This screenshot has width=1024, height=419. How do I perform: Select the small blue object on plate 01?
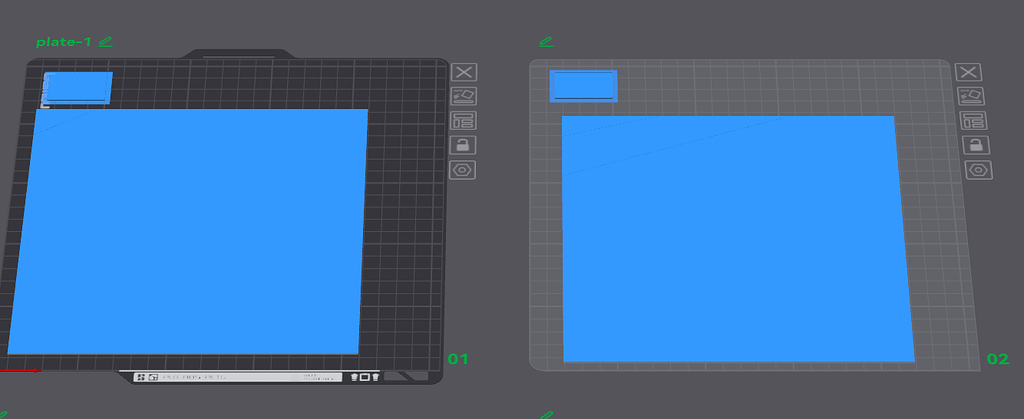click(x=78, y=88)
